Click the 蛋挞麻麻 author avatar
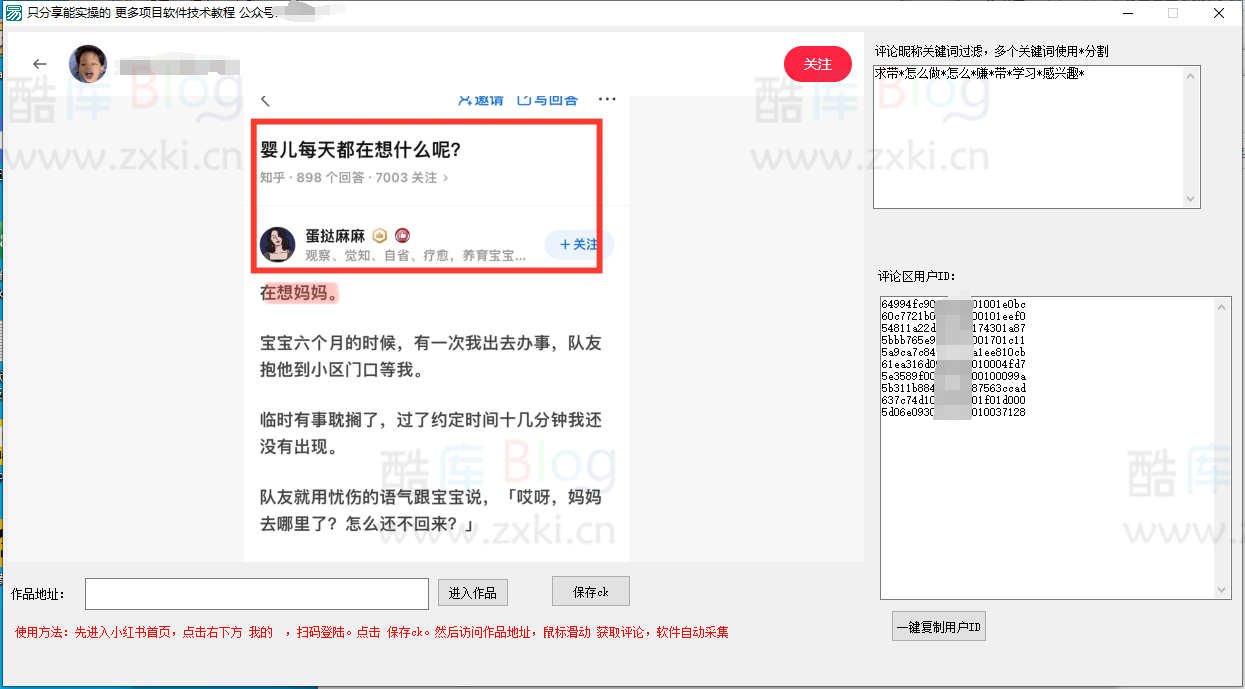The height and width of the screenshot is (689, 1245). [x=277, y=244]
